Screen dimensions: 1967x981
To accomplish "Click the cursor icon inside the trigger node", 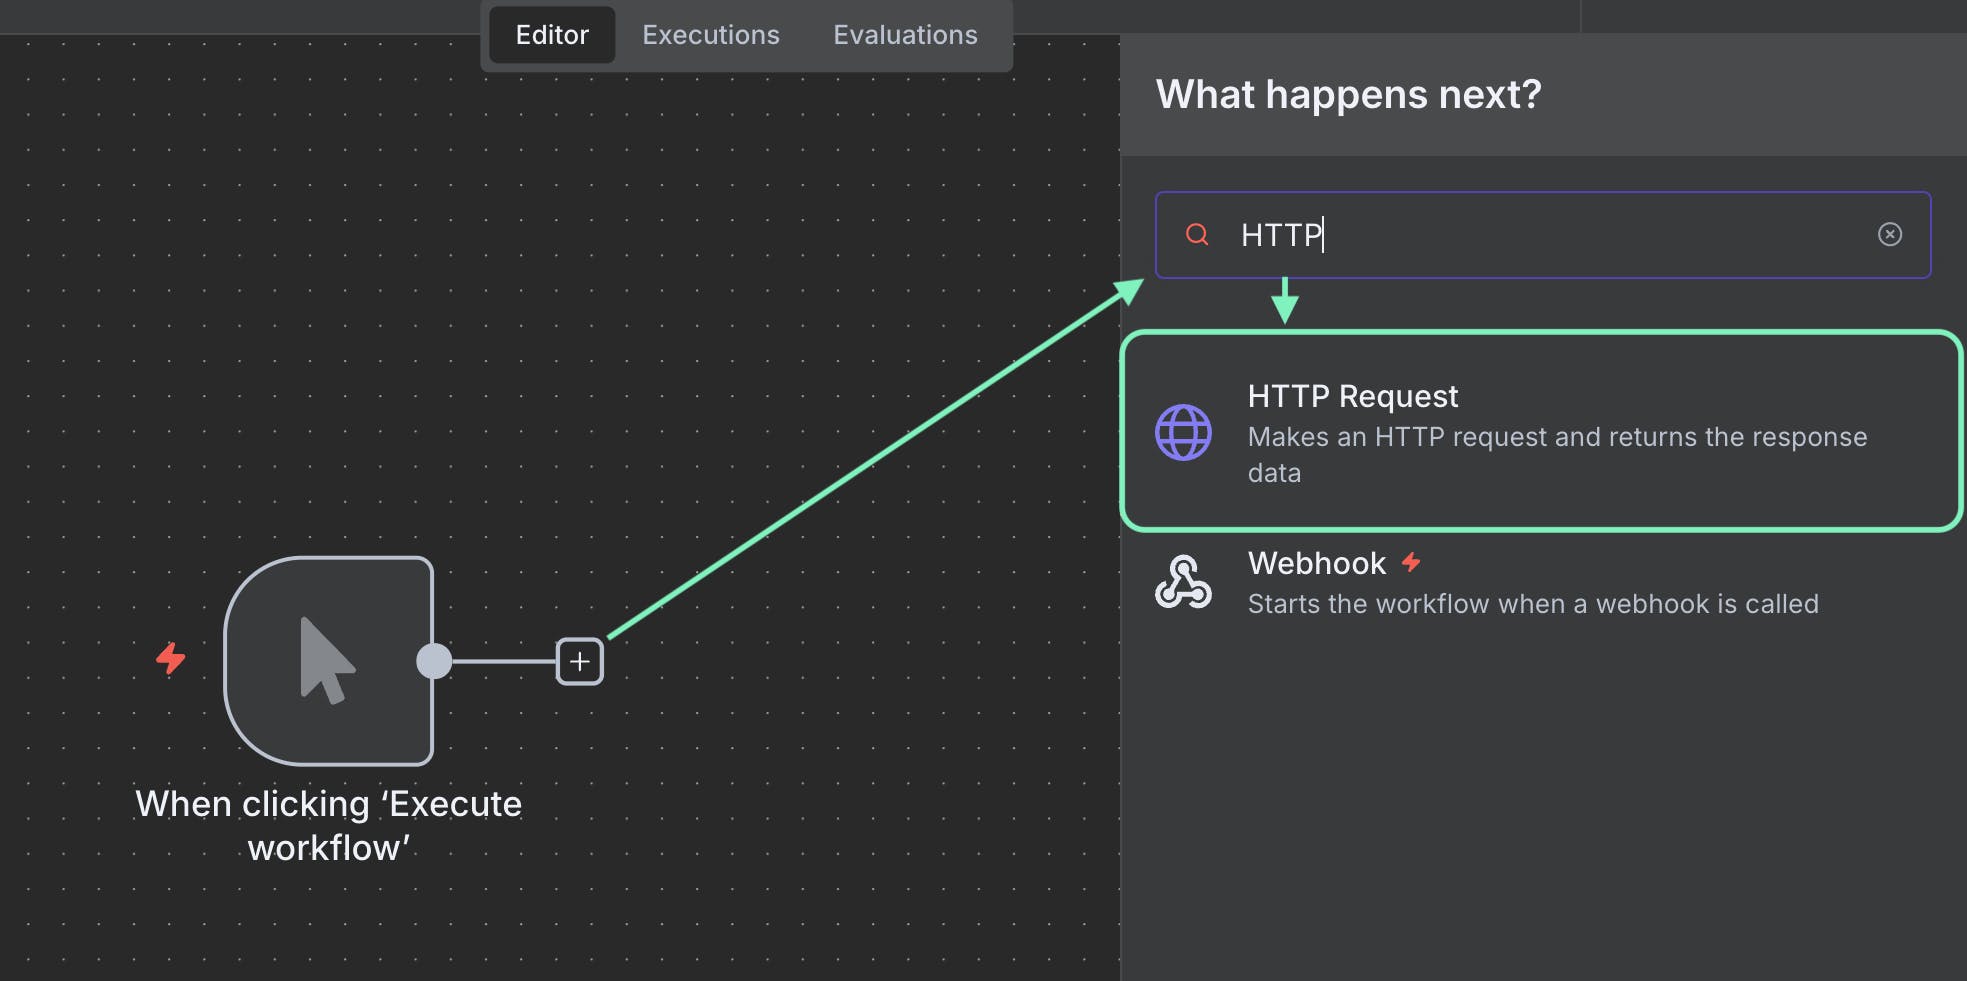I will coord(327,655).
